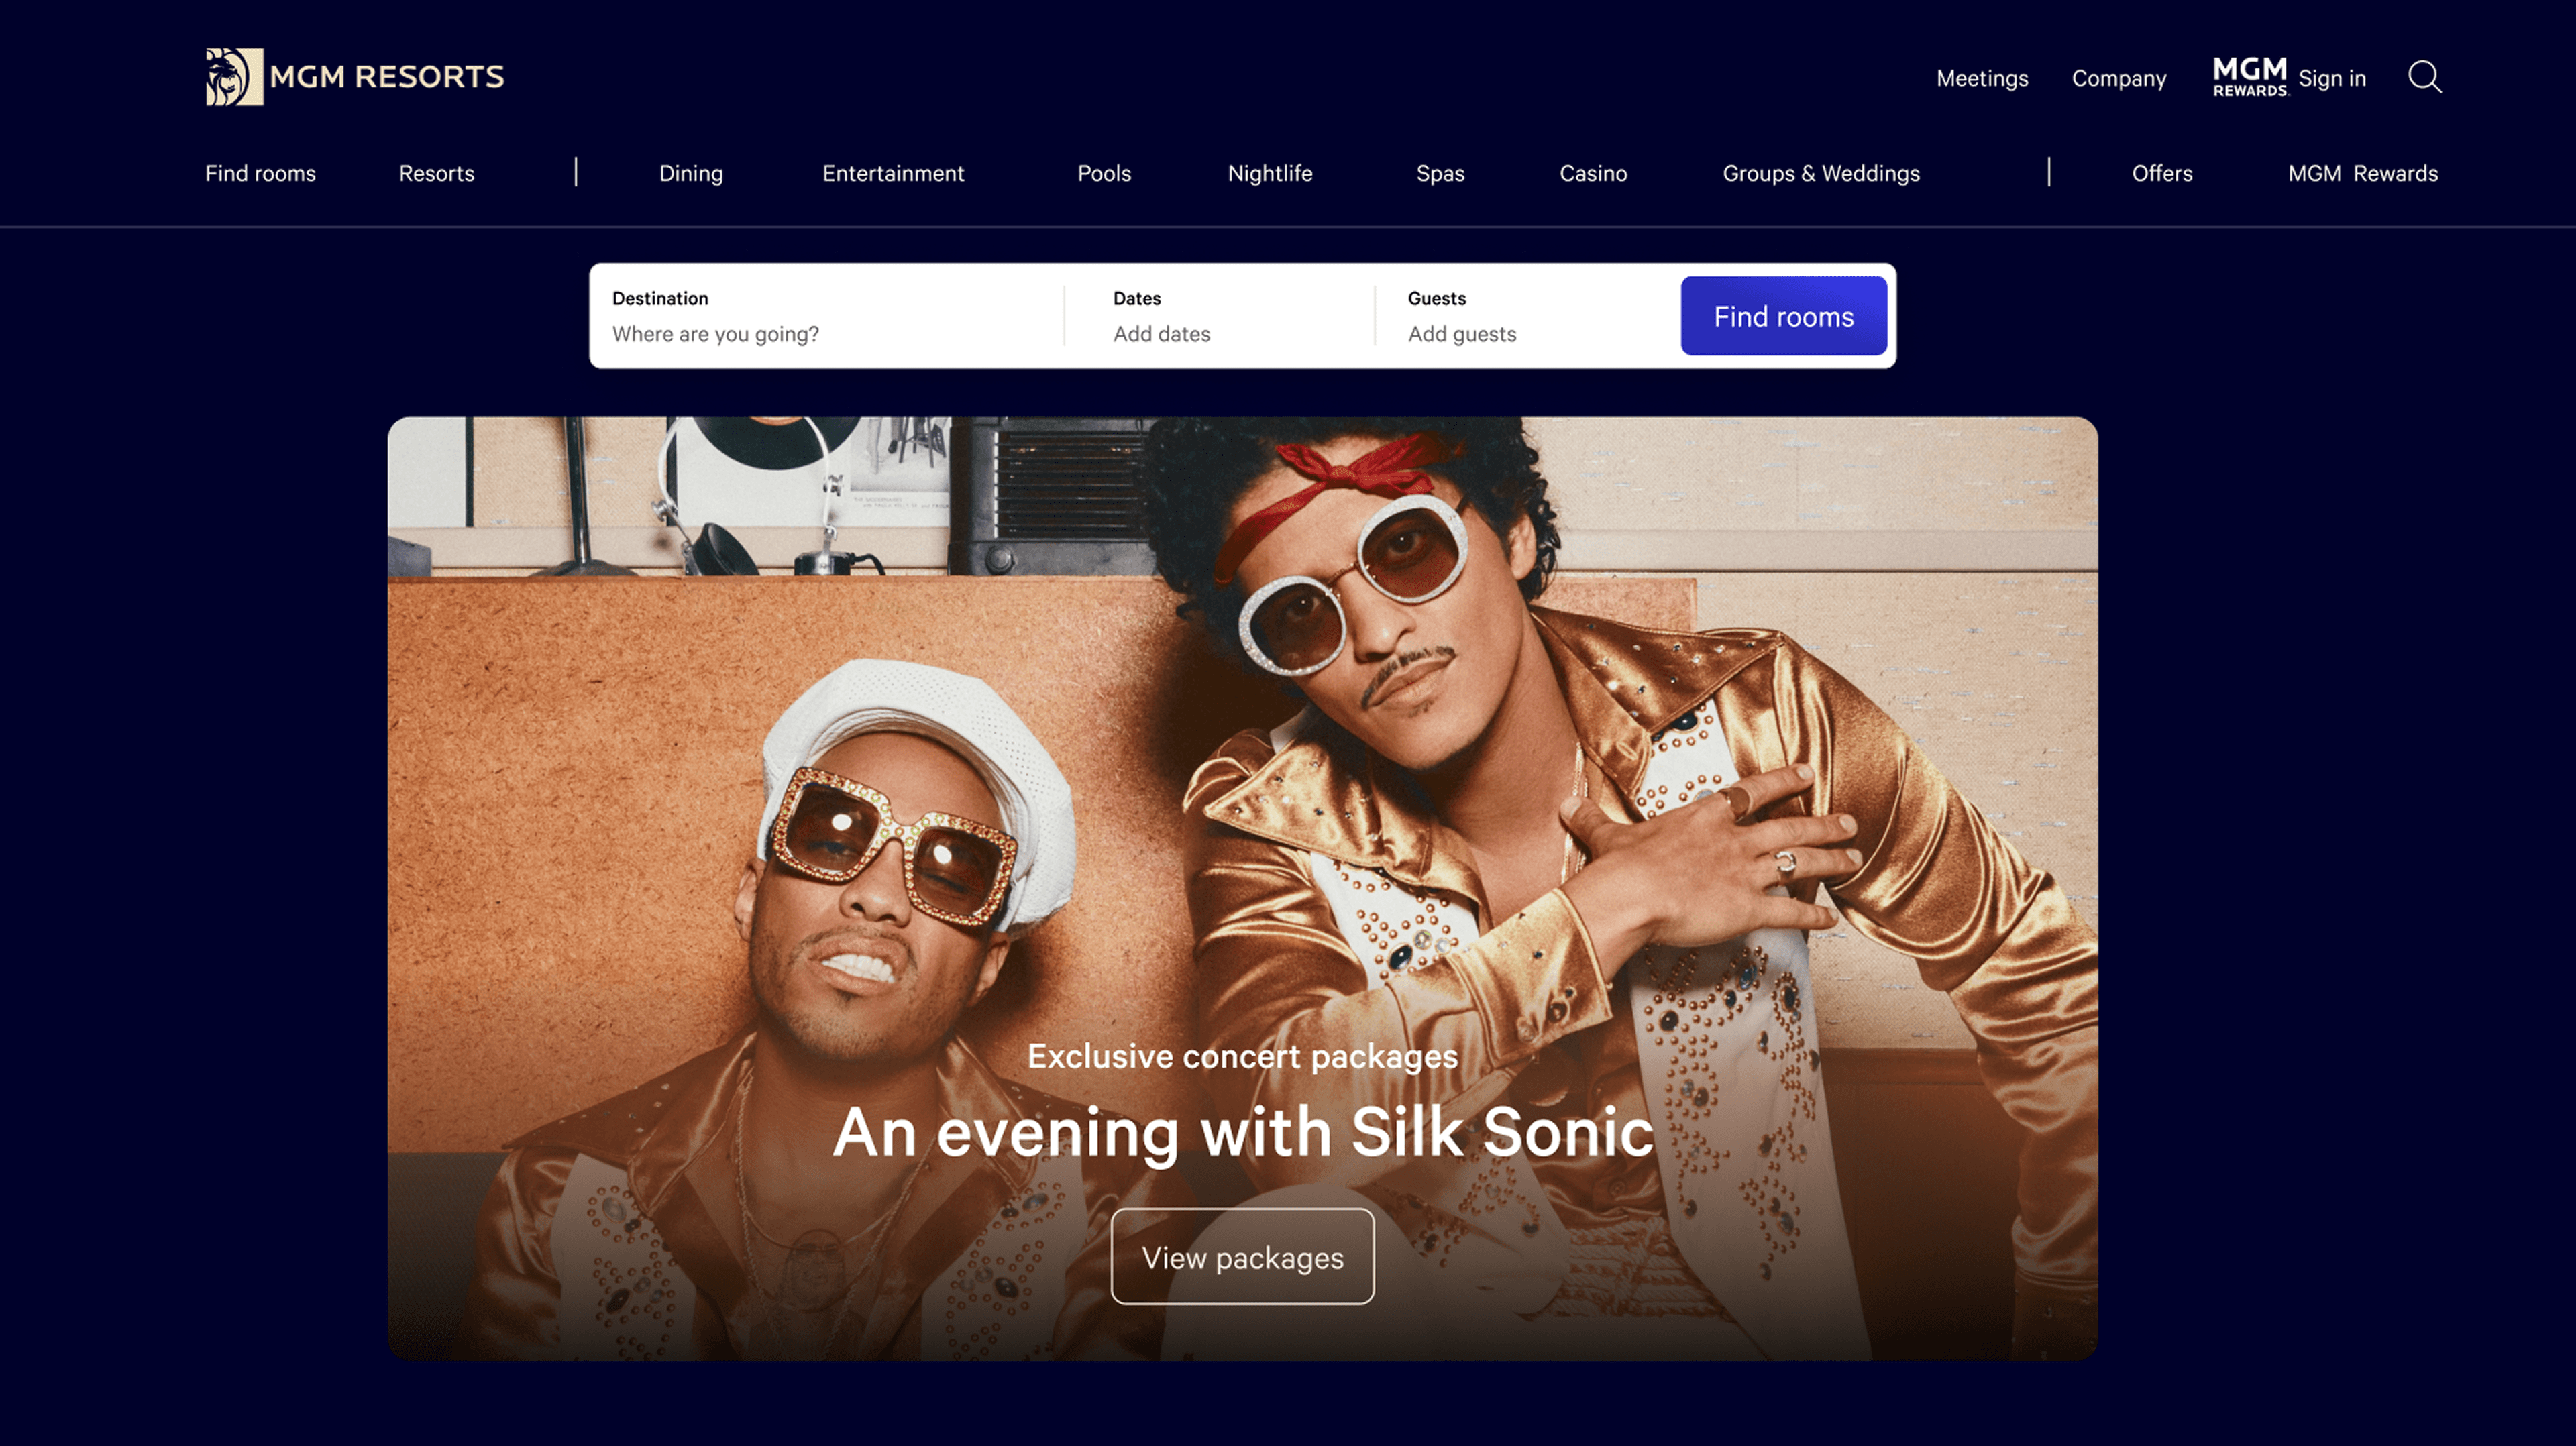The height and width of the screenshot is (1446, 2576).
Task: Open the Sign in link
Action: pos(2332,78)
